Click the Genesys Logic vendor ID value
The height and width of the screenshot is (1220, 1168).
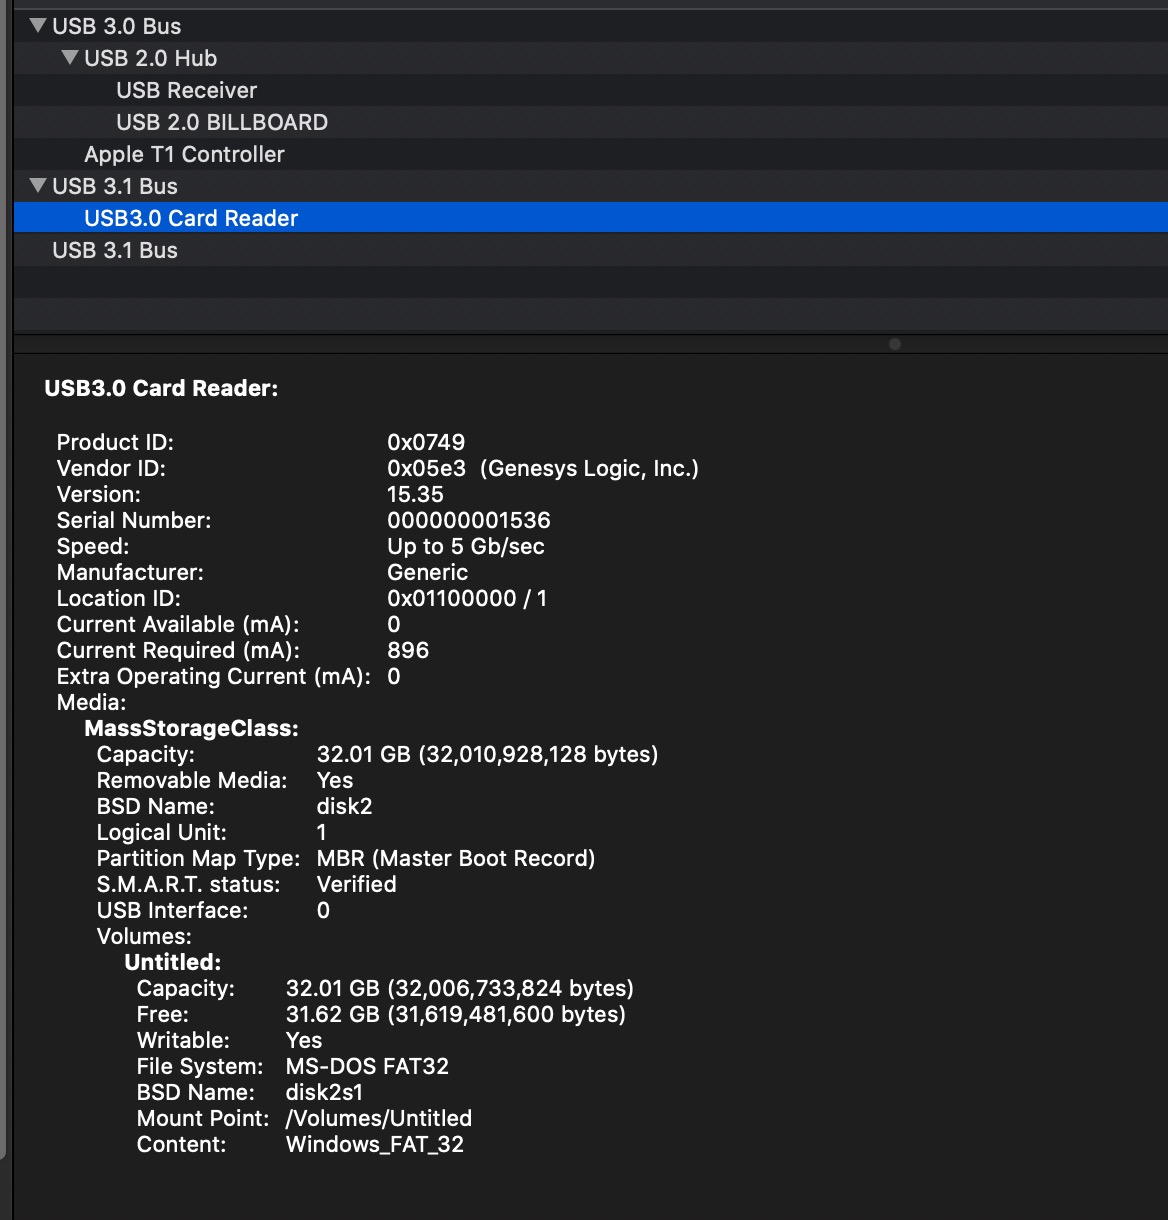(542, 468)
